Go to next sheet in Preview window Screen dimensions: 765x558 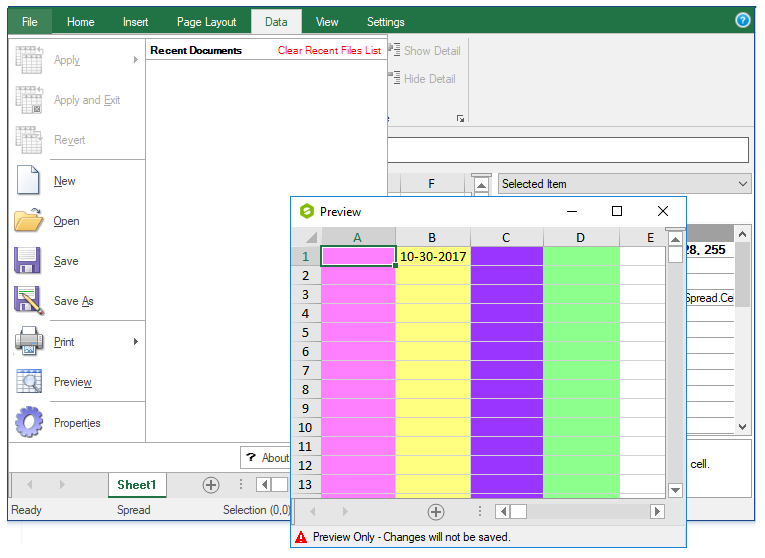click(x=345, y=511)
